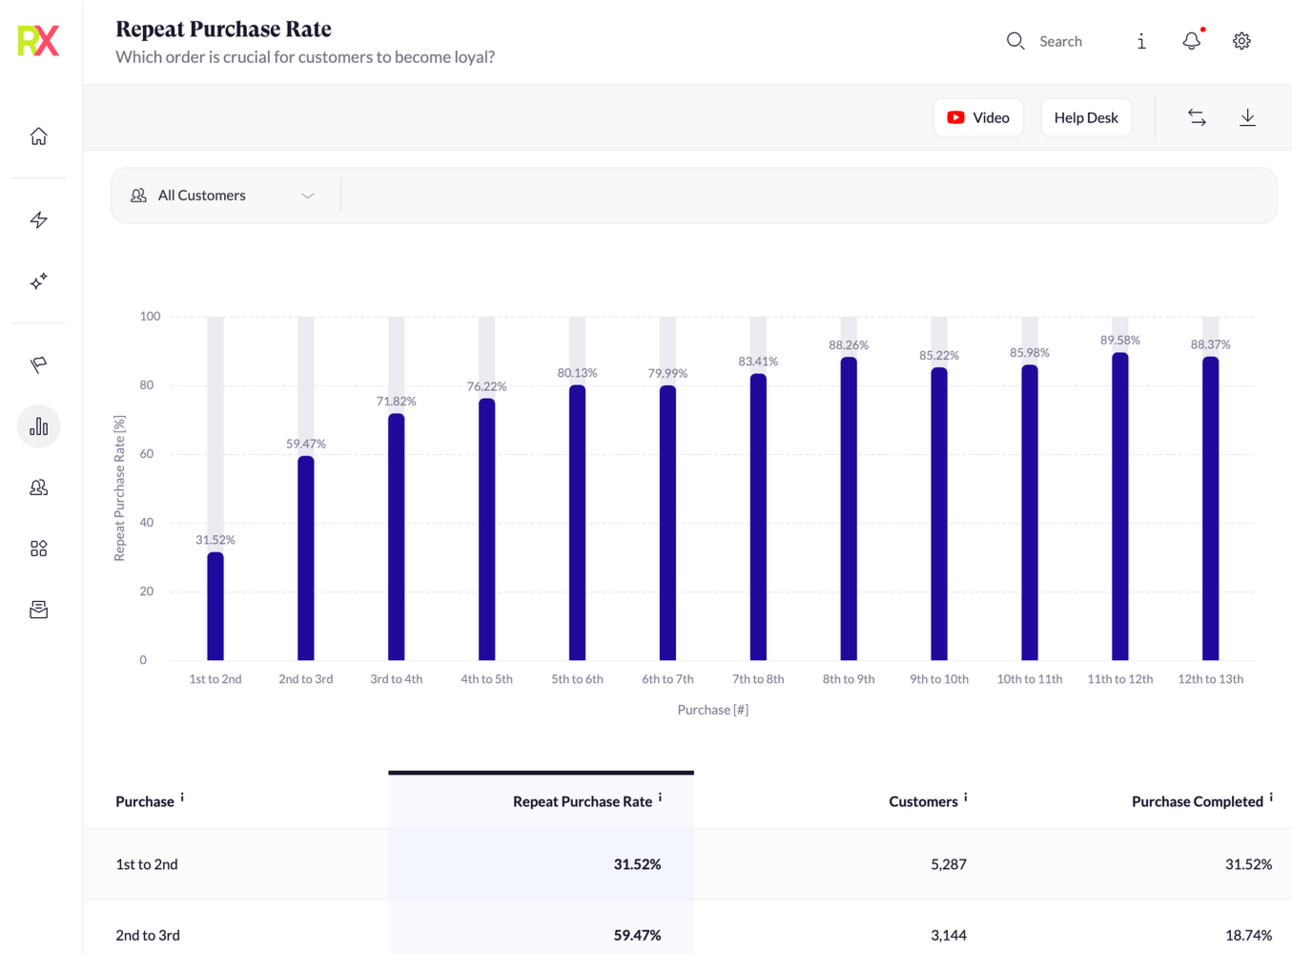Click the home icon in sidebar

[39, 136]
